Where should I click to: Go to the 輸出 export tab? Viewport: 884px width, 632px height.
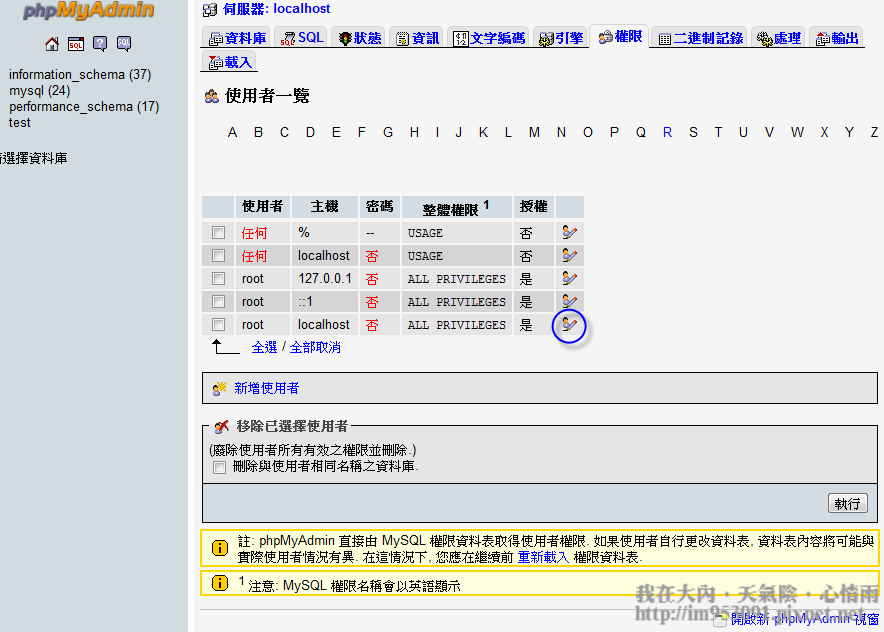[837, 38]
